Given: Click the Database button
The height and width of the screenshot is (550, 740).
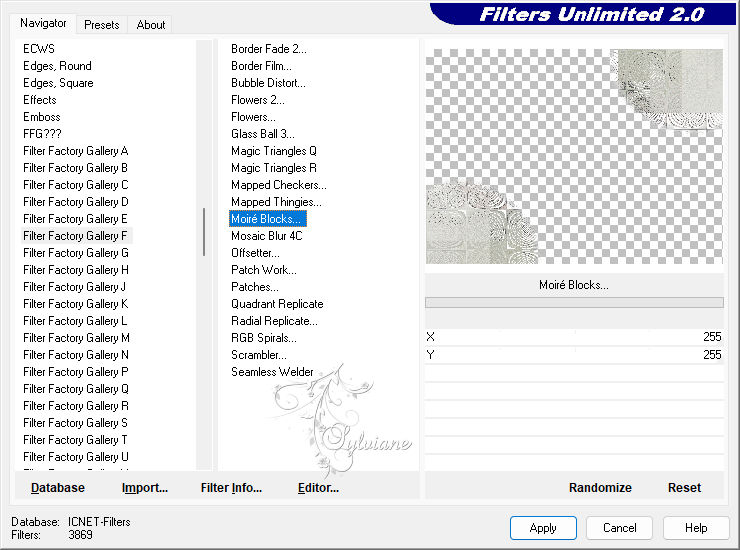Looking at the screenshot, I should (x=58, y=488).
